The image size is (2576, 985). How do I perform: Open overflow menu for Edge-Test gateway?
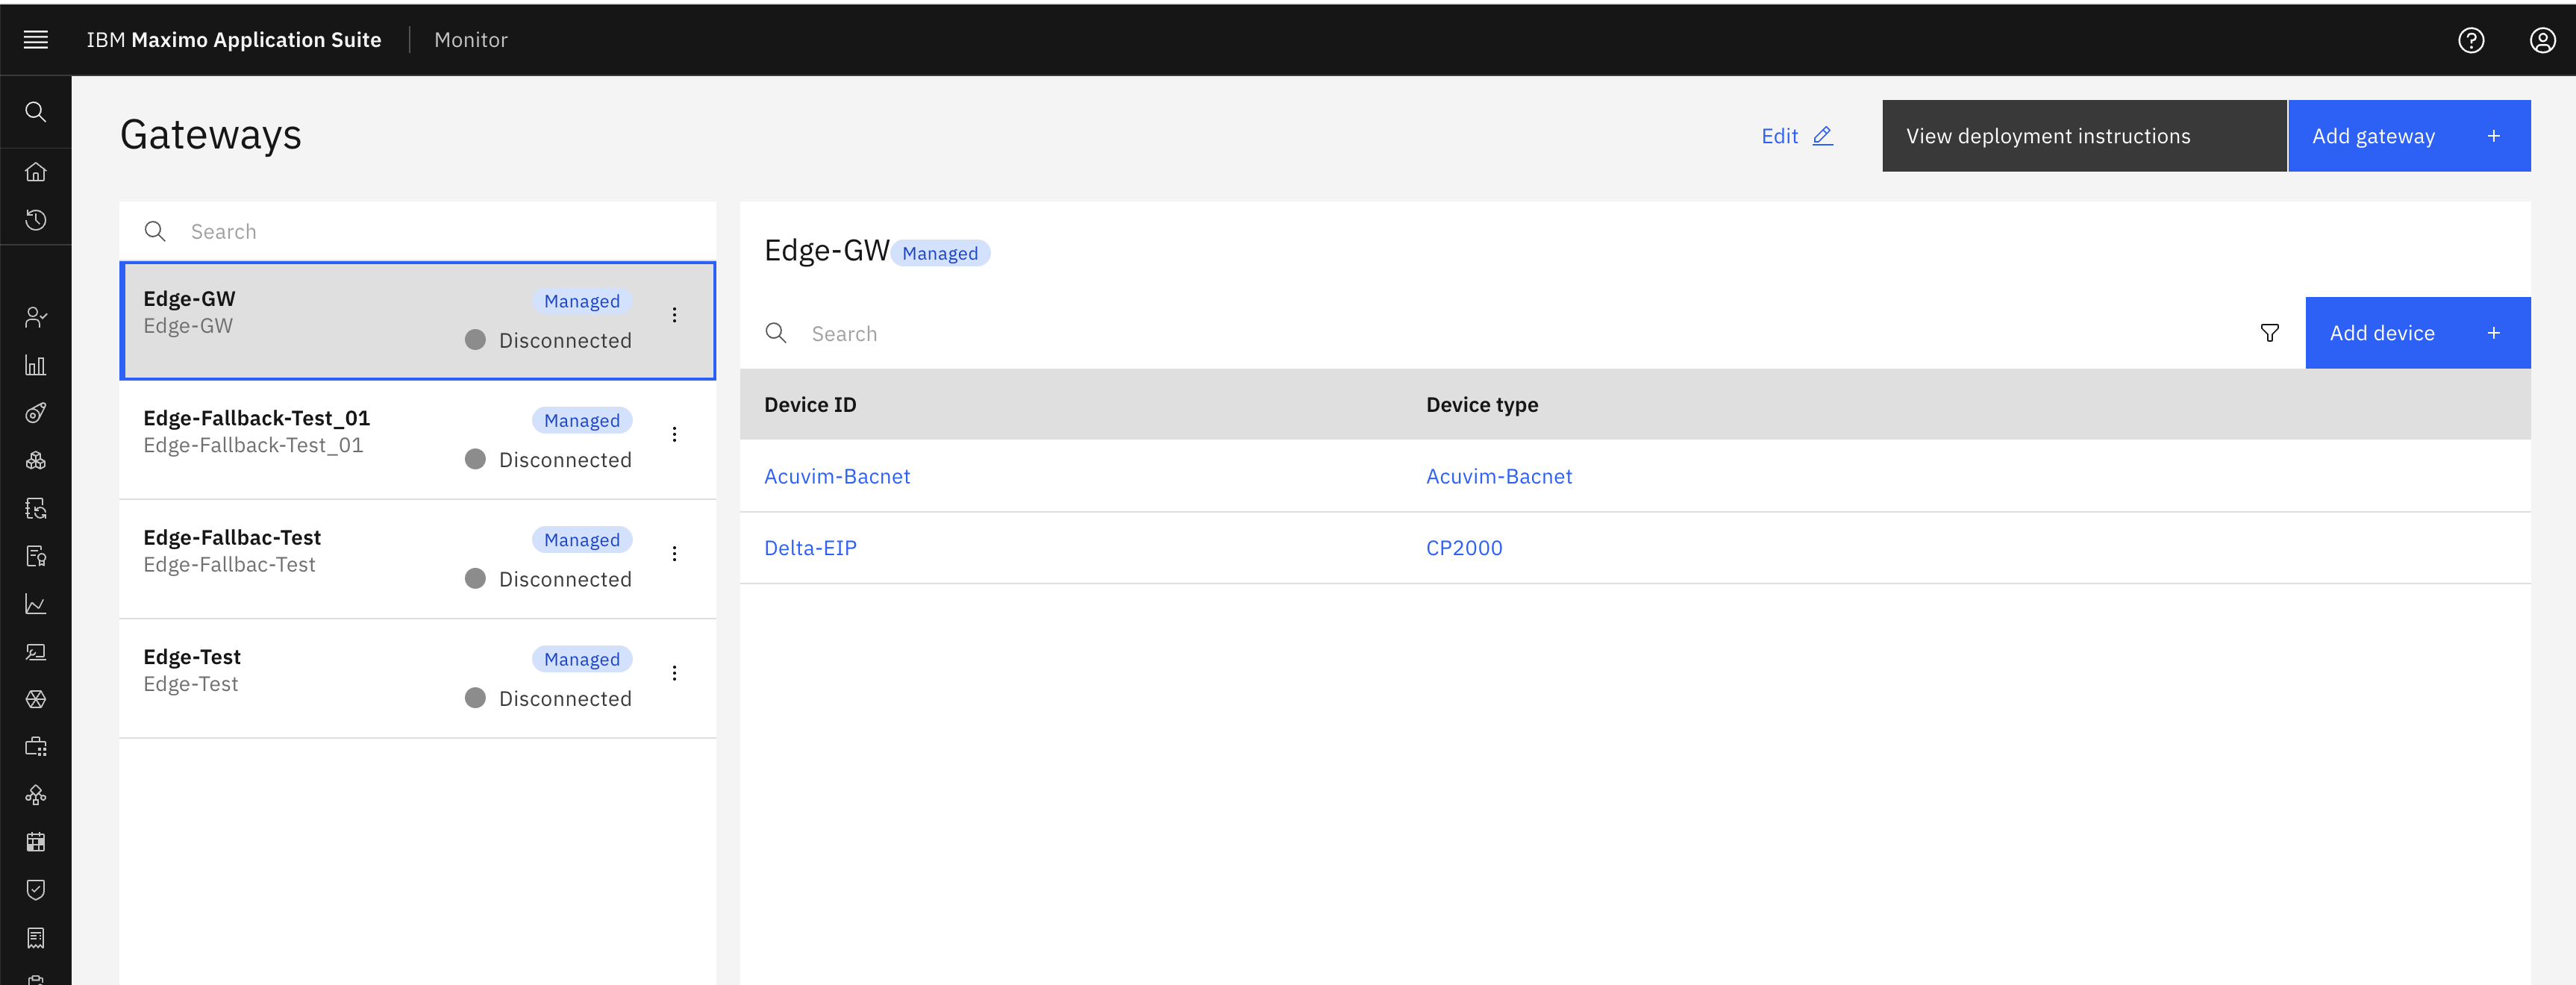coord(675,673)
